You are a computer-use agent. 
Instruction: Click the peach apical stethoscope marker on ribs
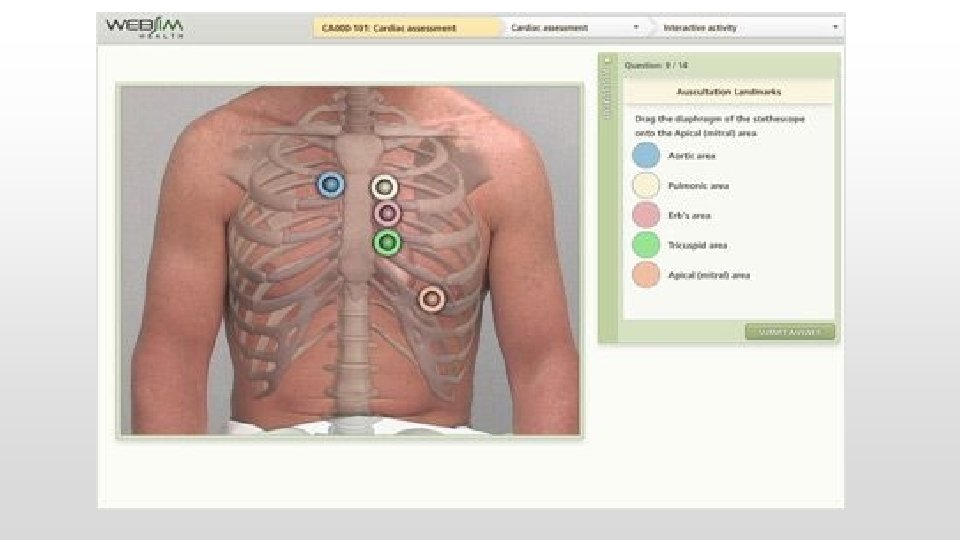coord(432,299)
